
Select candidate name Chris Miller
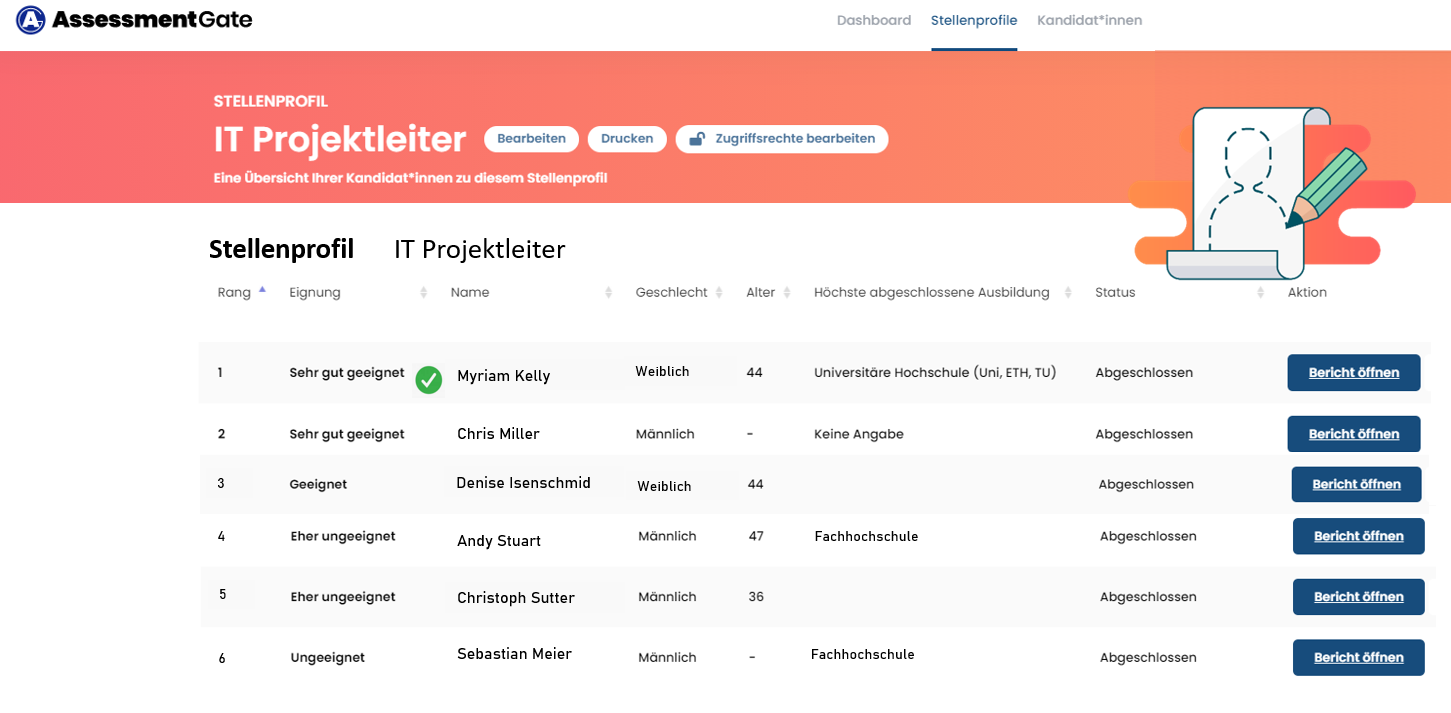[498, 434]
